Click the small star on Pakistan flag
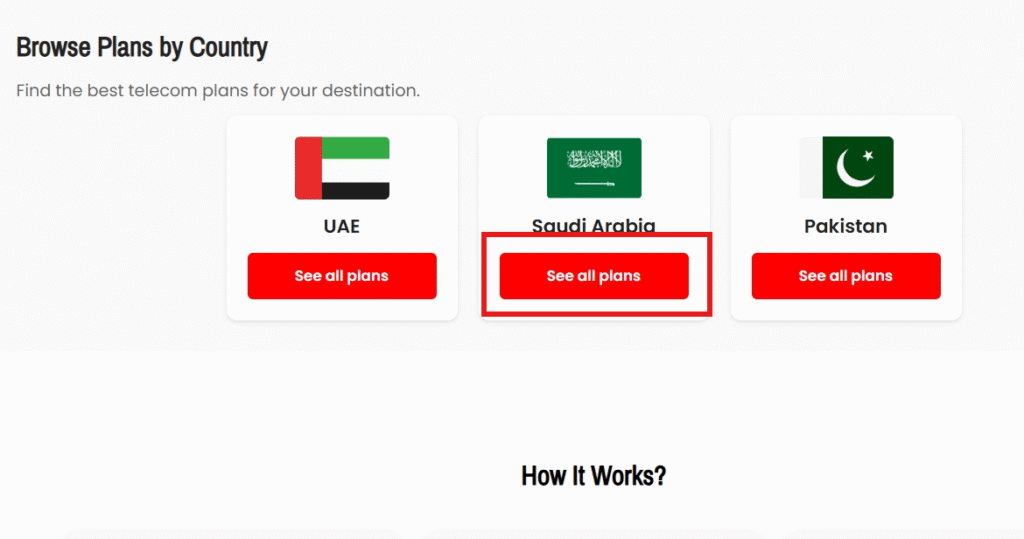 point(868,155)
